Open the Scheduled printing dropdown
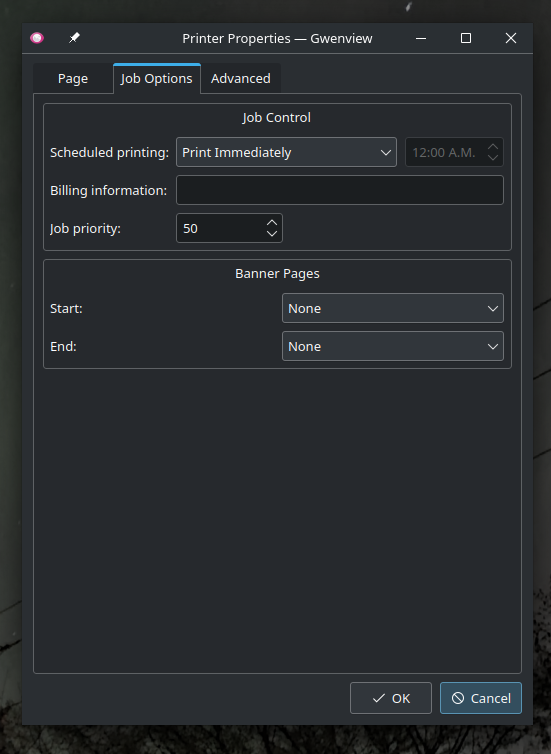 pyautogui.click(x=287, y=152)
